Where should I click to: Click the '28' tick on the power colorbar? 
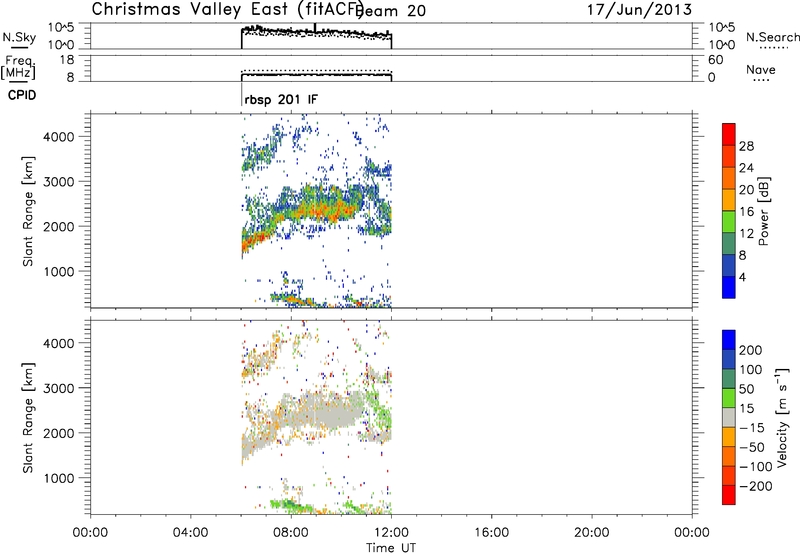click(746, 146)
